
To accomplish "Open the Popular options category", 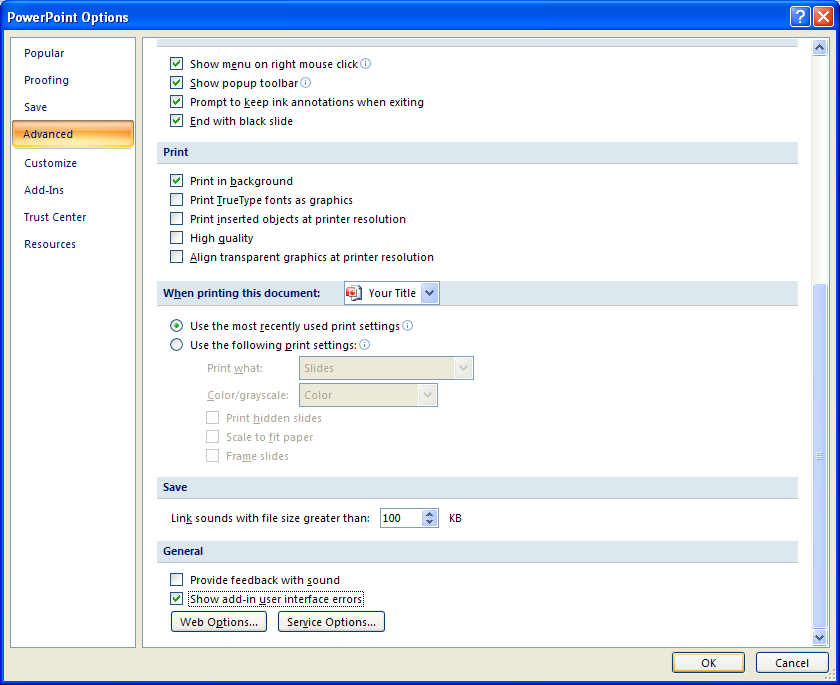I will point(44,53).
